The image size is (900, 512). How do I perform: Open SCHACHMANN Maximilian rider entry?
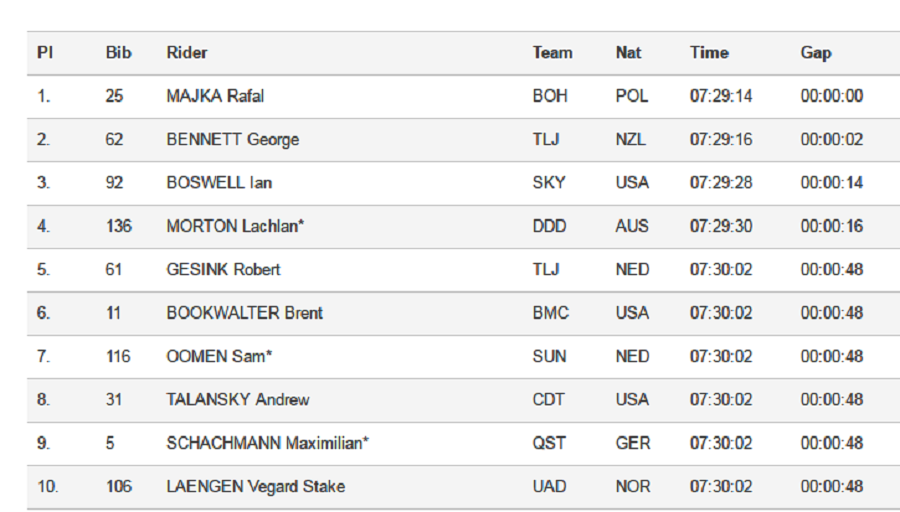pos(267,443)
